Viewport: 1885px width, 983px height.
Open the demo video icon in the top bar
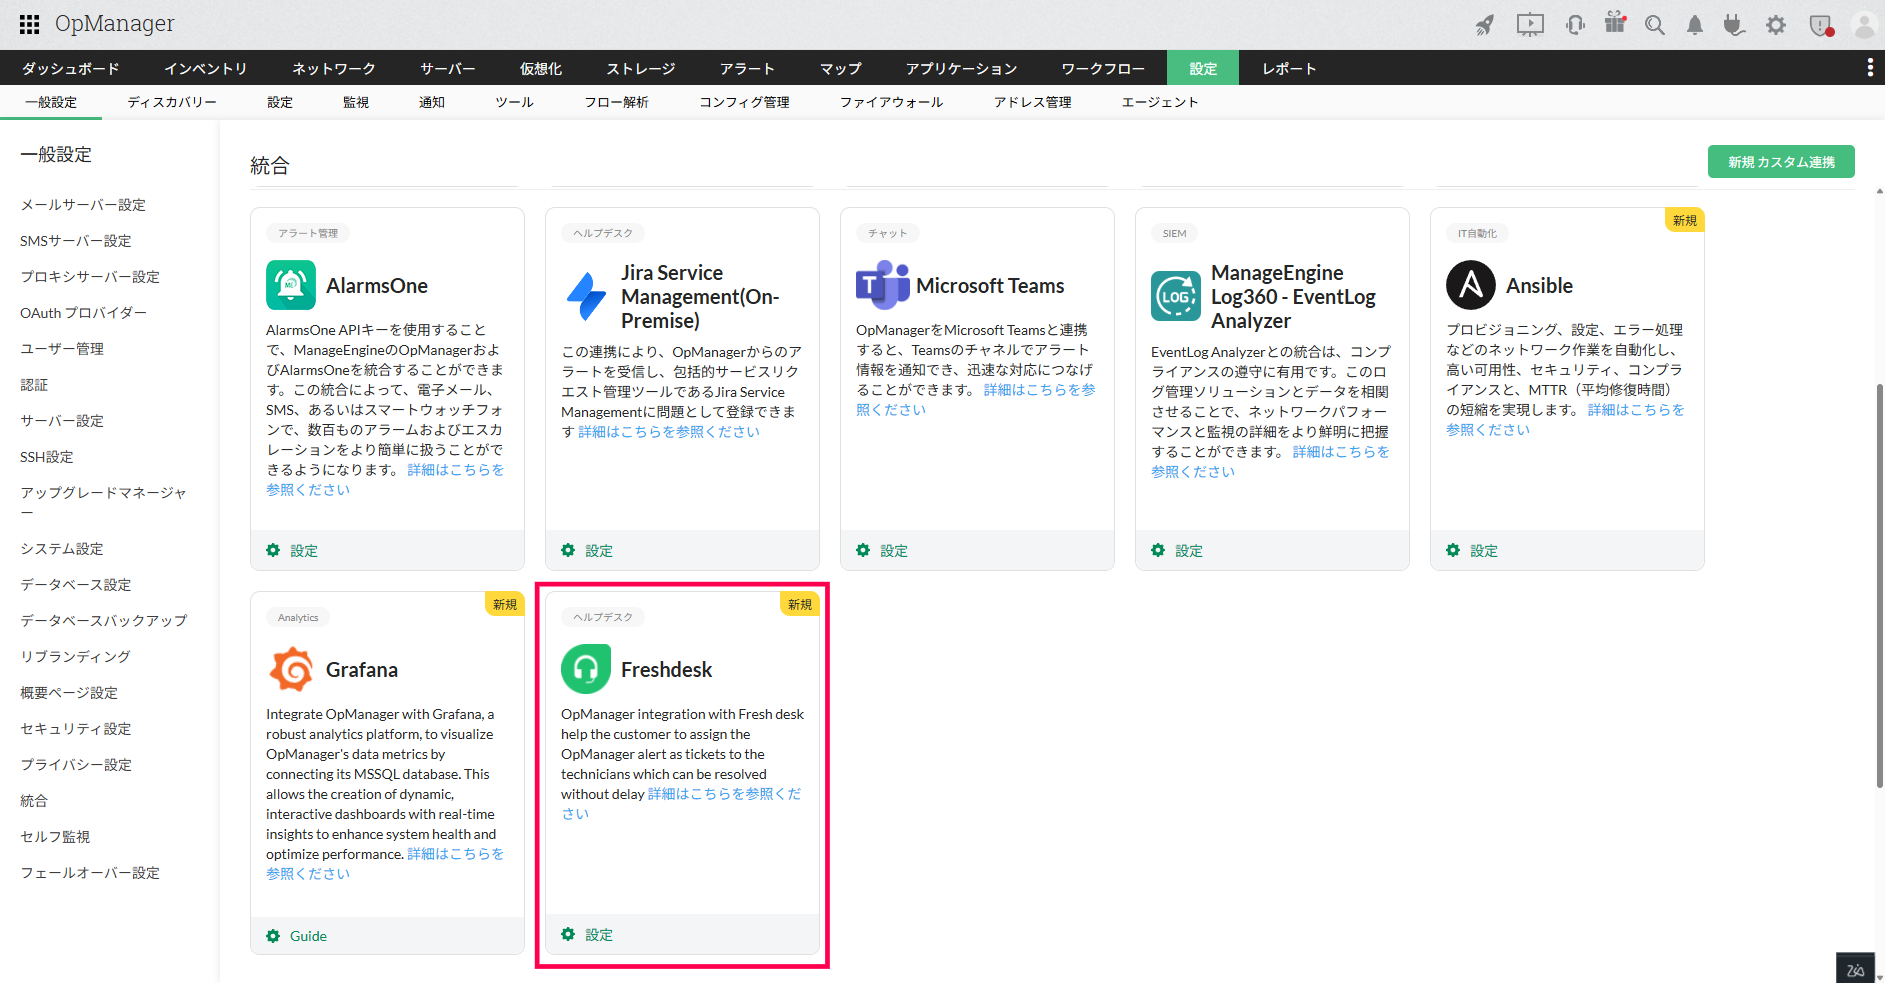pyautogui.click(x=1529, y=23)
